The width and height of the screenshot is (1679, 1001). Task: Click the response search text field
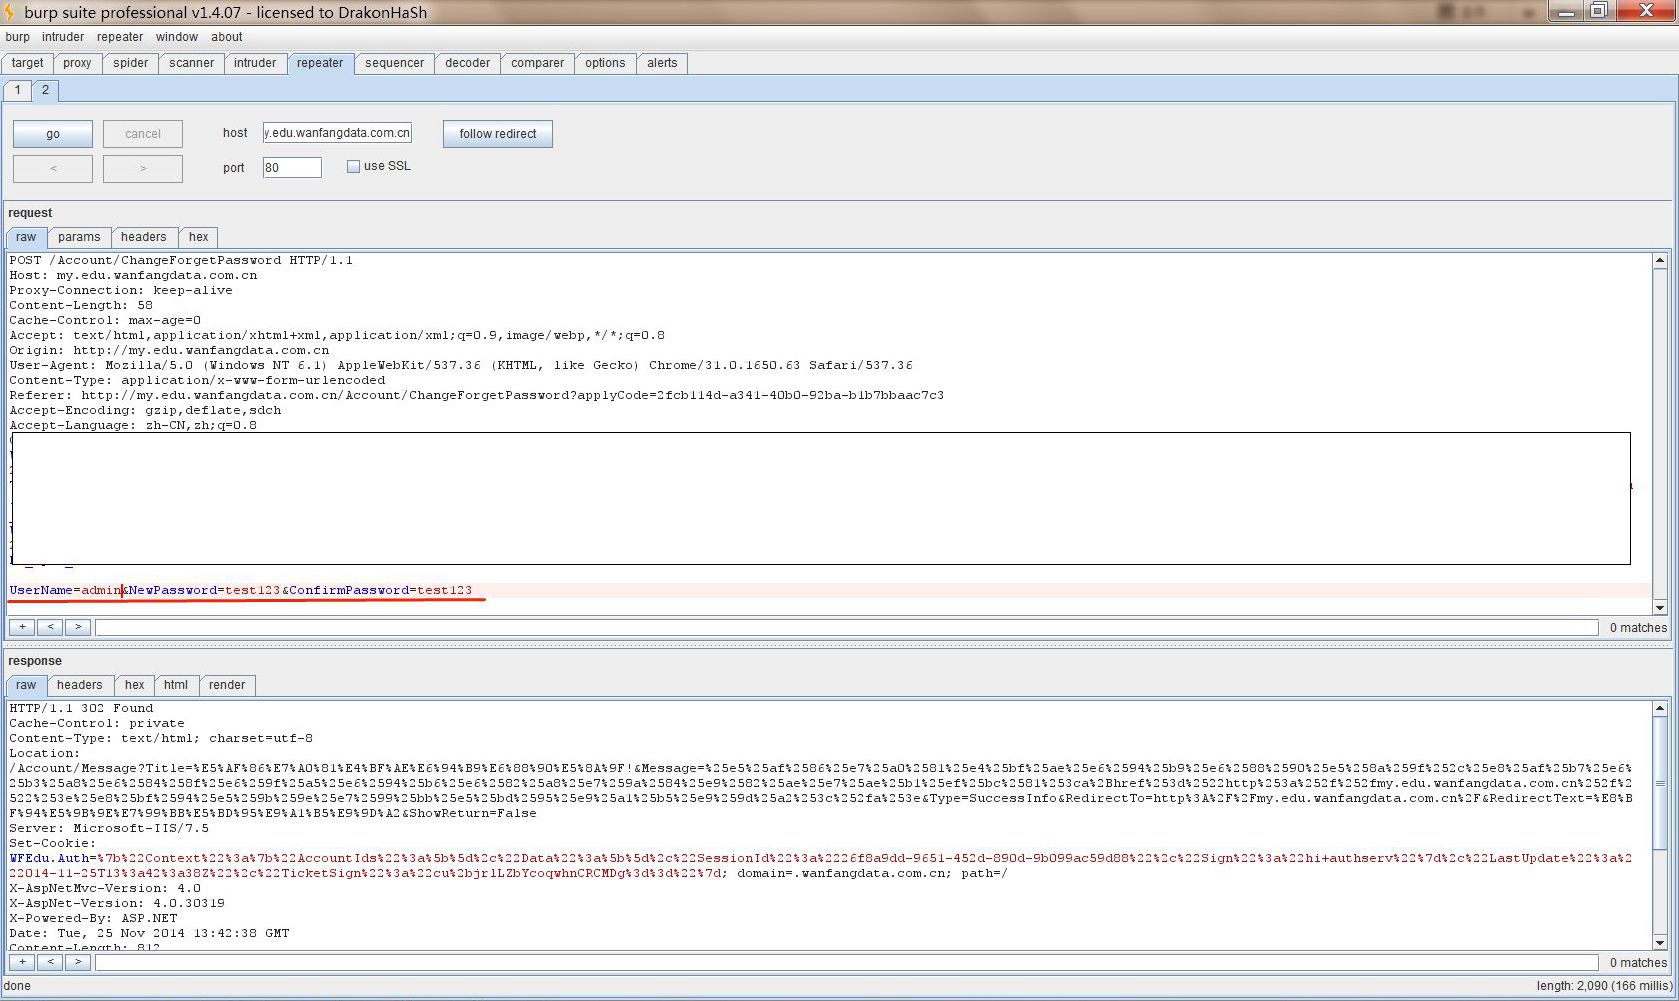click(846, 962)
